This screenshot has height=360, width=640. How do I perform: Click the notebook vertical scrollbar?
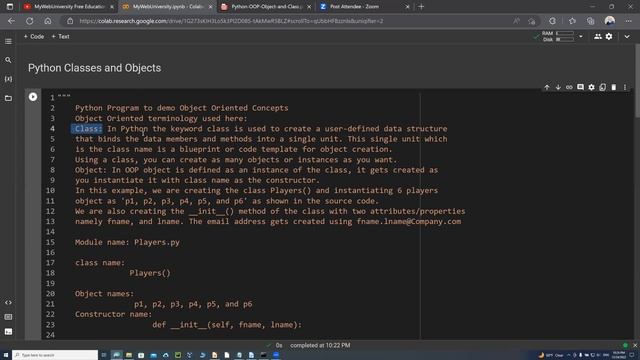click(x=637, y=82)
